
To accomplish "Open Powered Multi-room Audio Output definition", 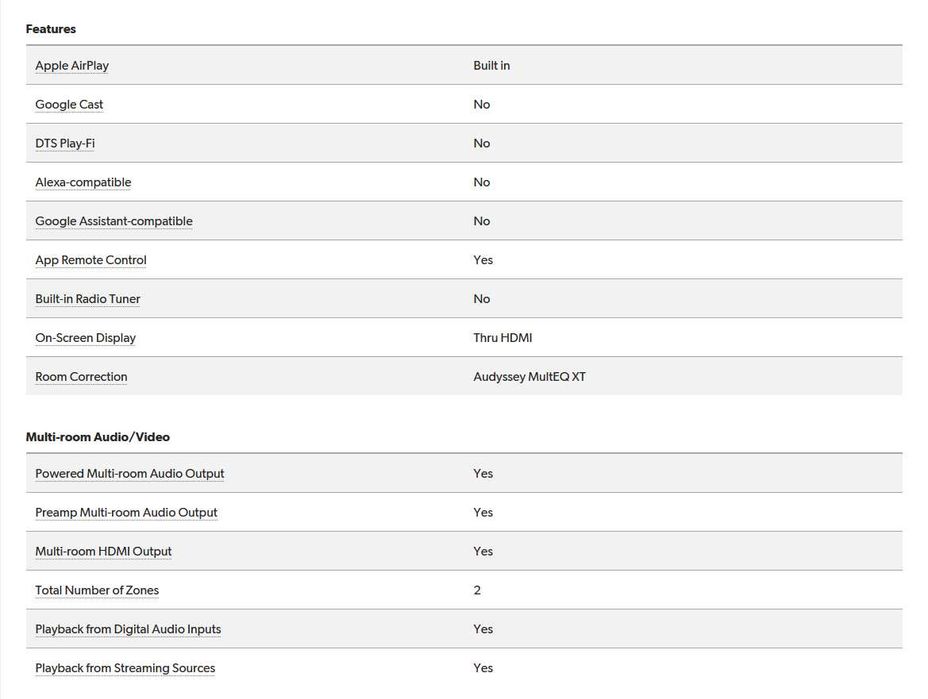I will pos(130,474).
